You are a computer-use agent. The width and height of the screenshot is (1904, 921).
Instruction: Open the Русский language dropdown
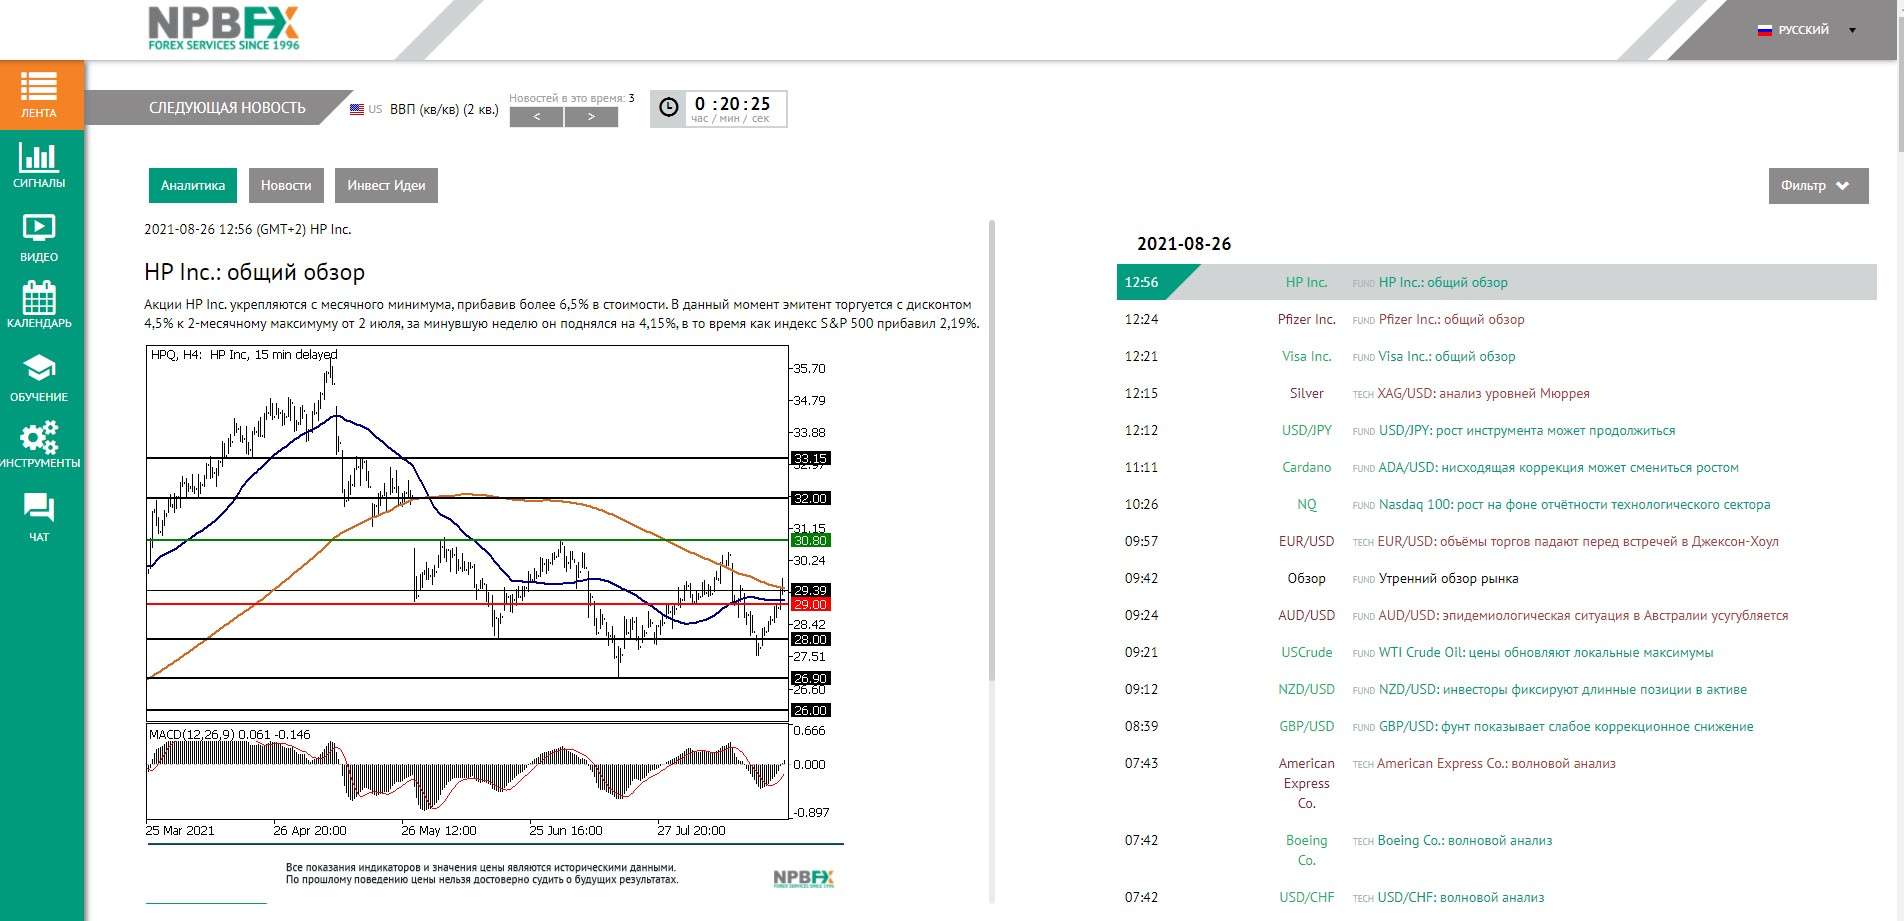1807,30
